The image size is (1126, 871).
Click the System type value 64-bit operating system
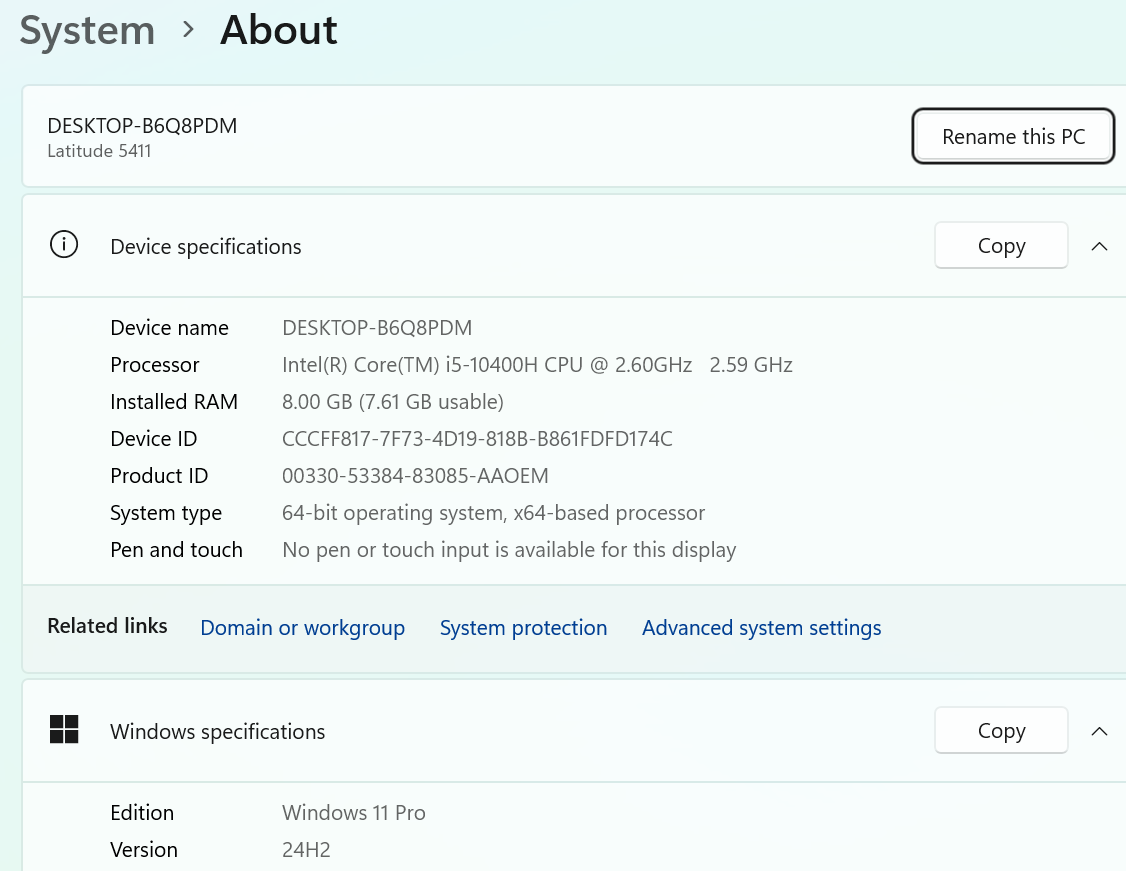pos(493,513)
